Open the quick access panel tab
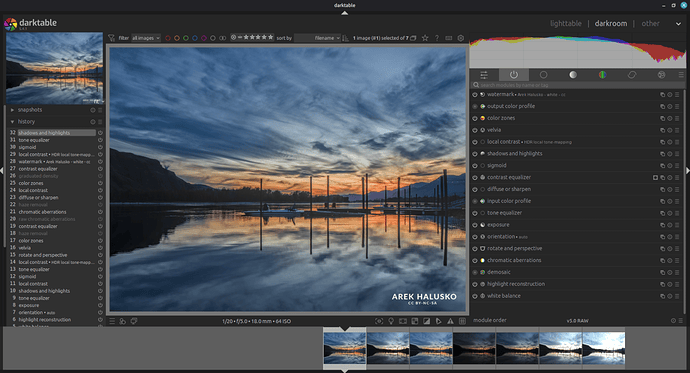 [484, 75]
